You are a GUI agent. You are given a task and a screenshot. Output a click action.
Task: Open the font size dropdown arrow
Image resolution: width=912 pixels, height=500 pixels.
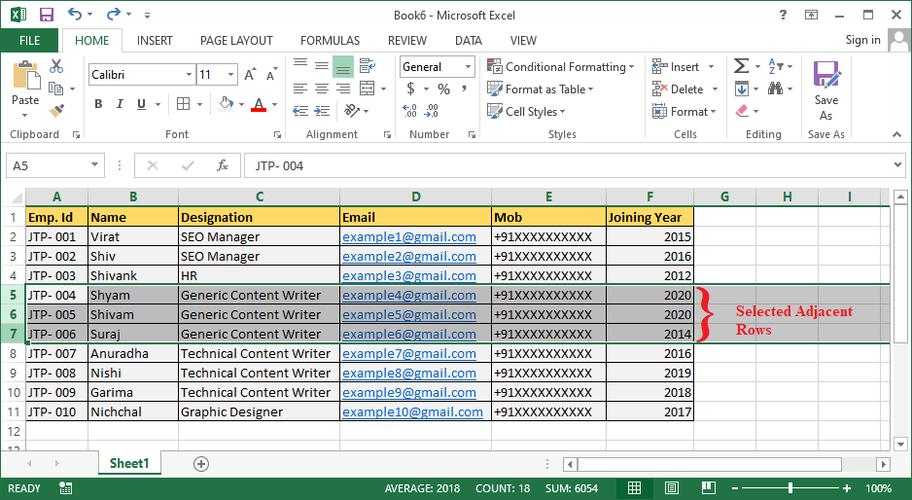pyautogui.click(x=231, y=74)
